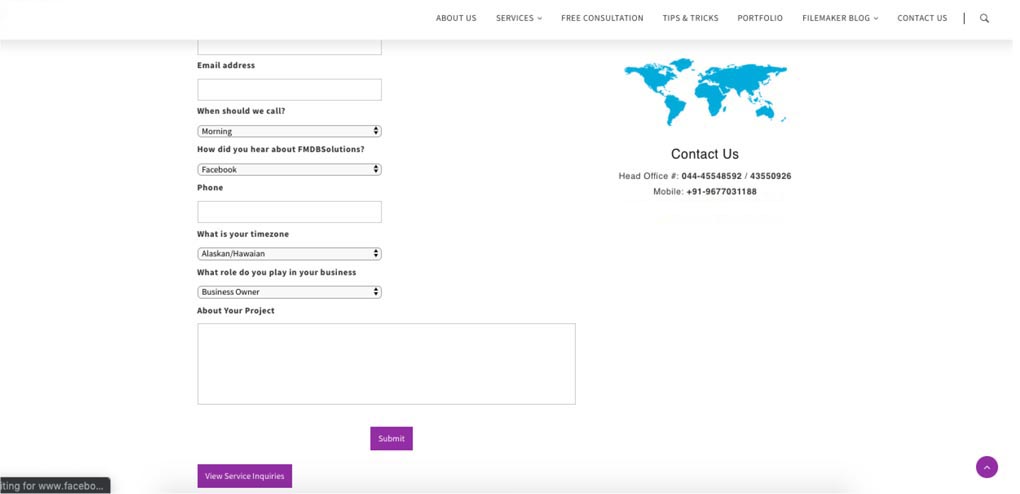Open the search magnifier icon in header
The image size is (1020, 494).
tap(984, 18)
